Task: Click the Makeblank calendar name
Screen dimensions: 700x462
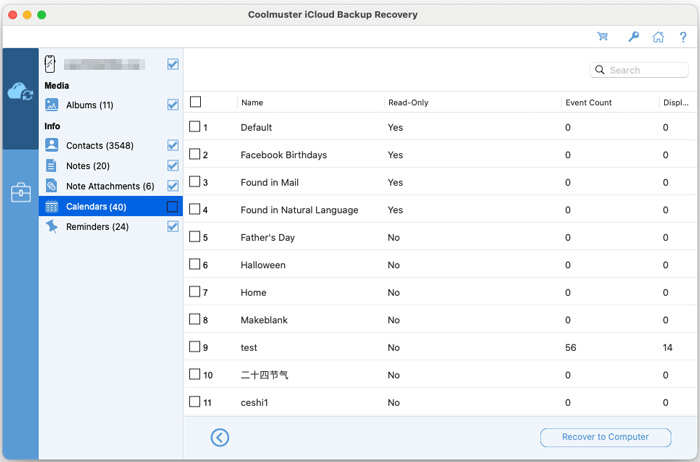Action: (264, 320)
